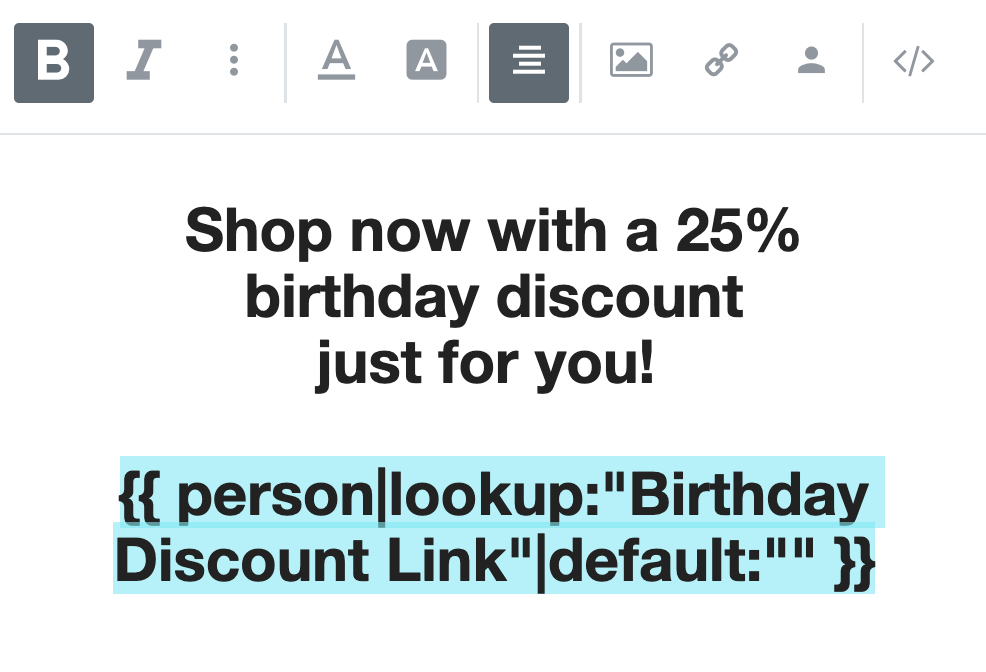Switch to source code view
986x672 pixels.
[913, 63]
